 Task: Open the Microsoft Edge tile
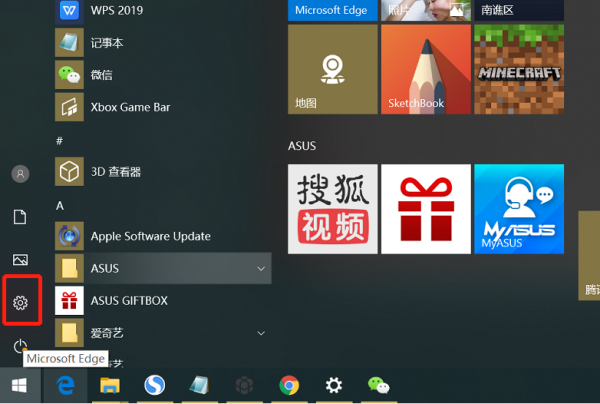333,10
